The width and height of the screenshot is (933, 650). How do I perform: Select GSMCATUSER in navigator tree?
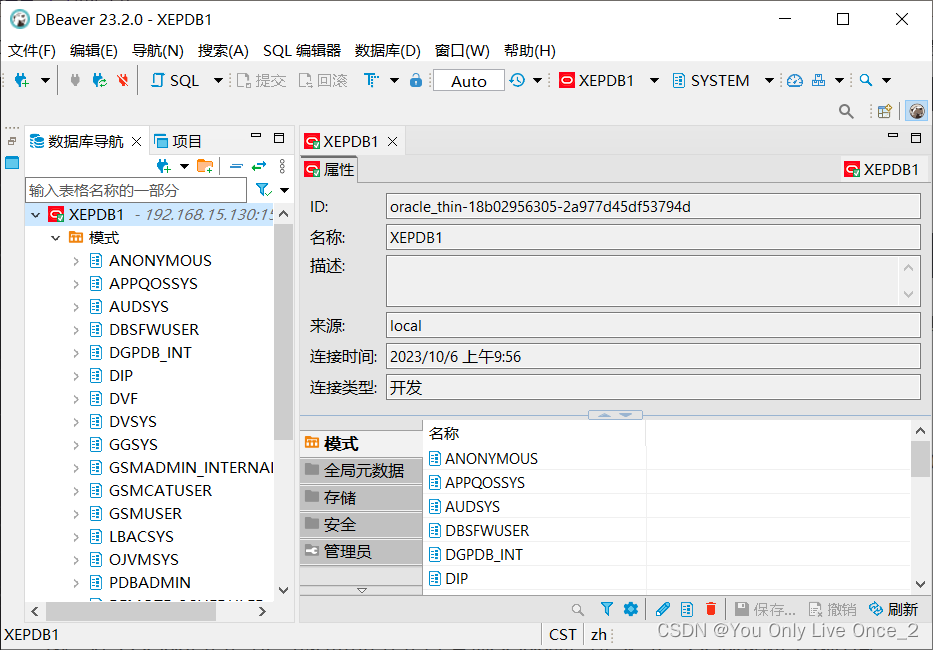point(161,490)
